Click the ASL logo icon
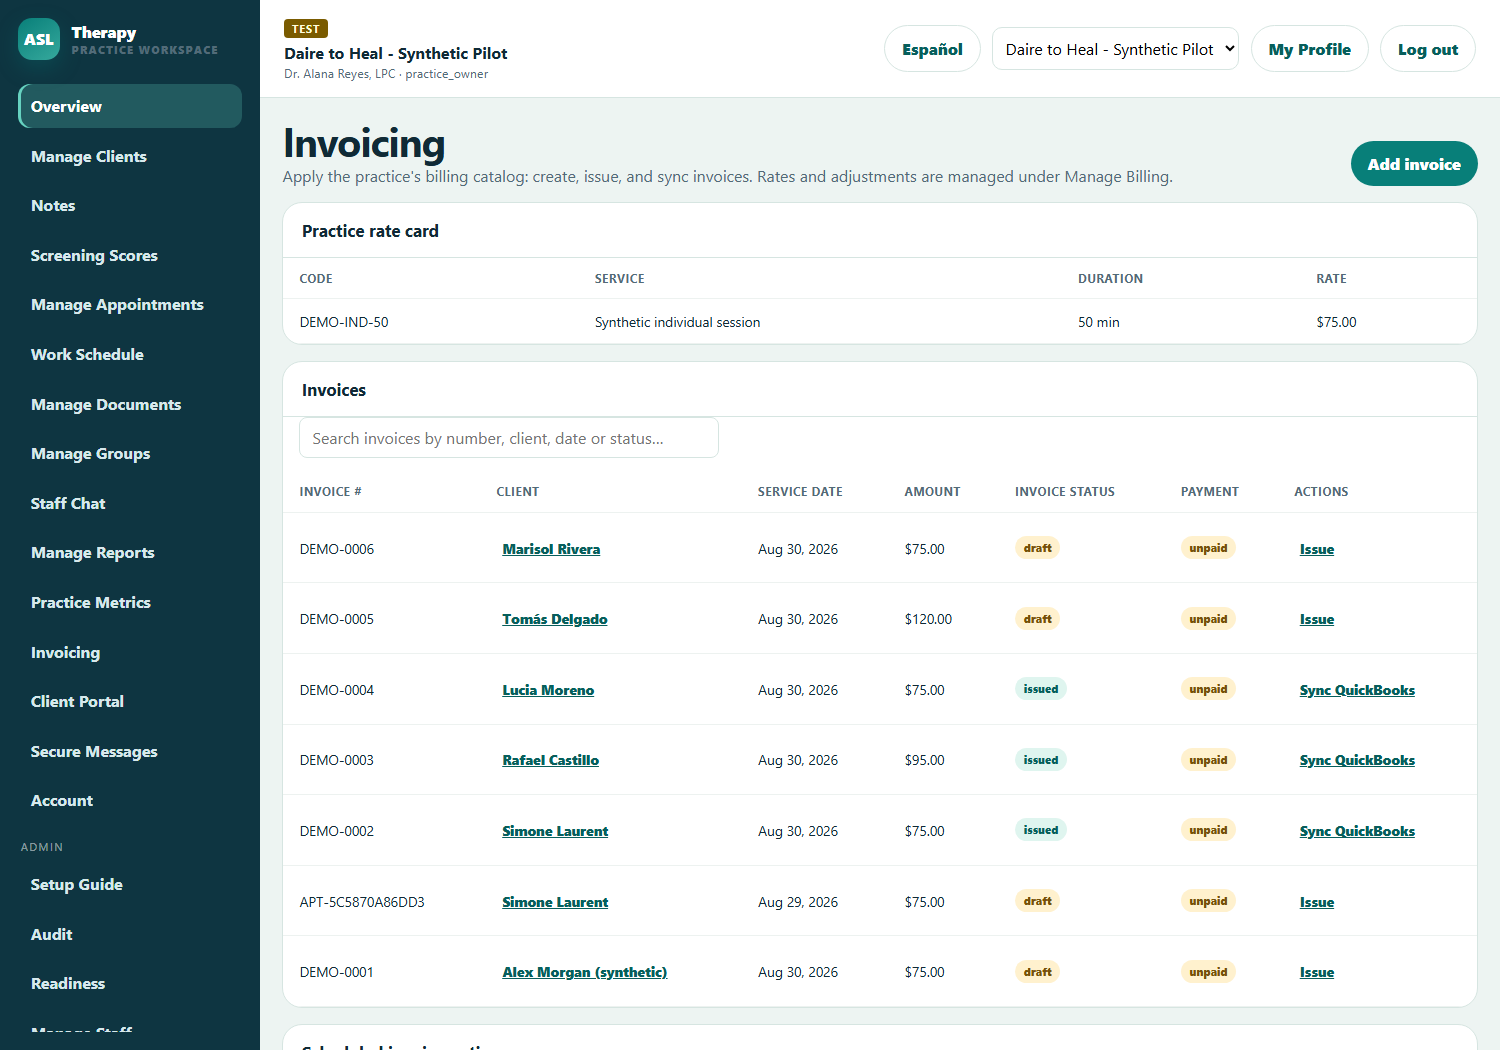 coord(39,39)
